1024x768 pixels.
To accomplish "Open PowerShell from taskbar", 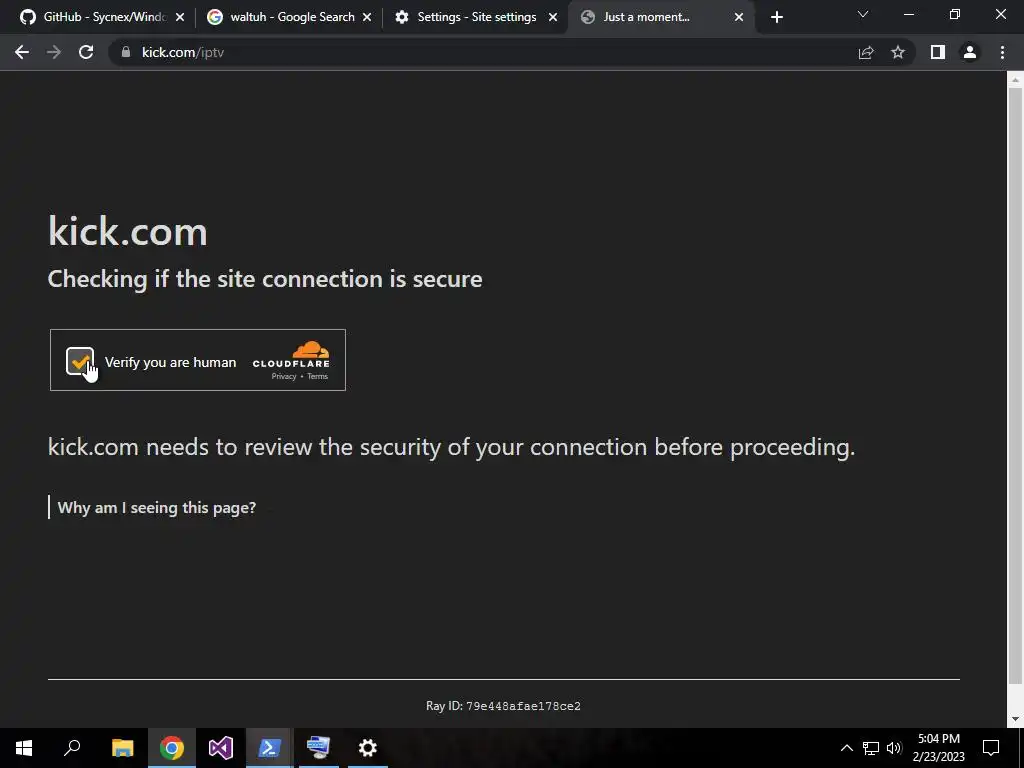I will point(270,748).
